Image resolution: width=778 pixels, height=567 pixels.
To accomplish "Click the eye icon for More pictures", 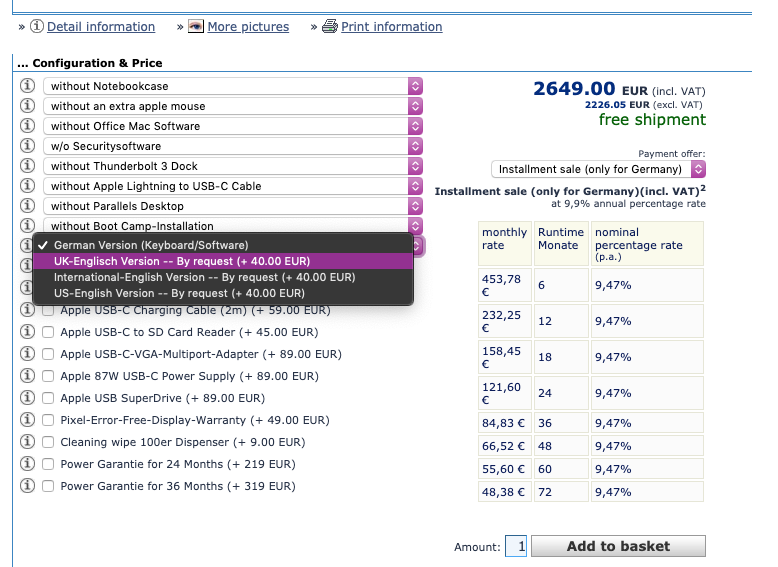I will tap(196, 26).
